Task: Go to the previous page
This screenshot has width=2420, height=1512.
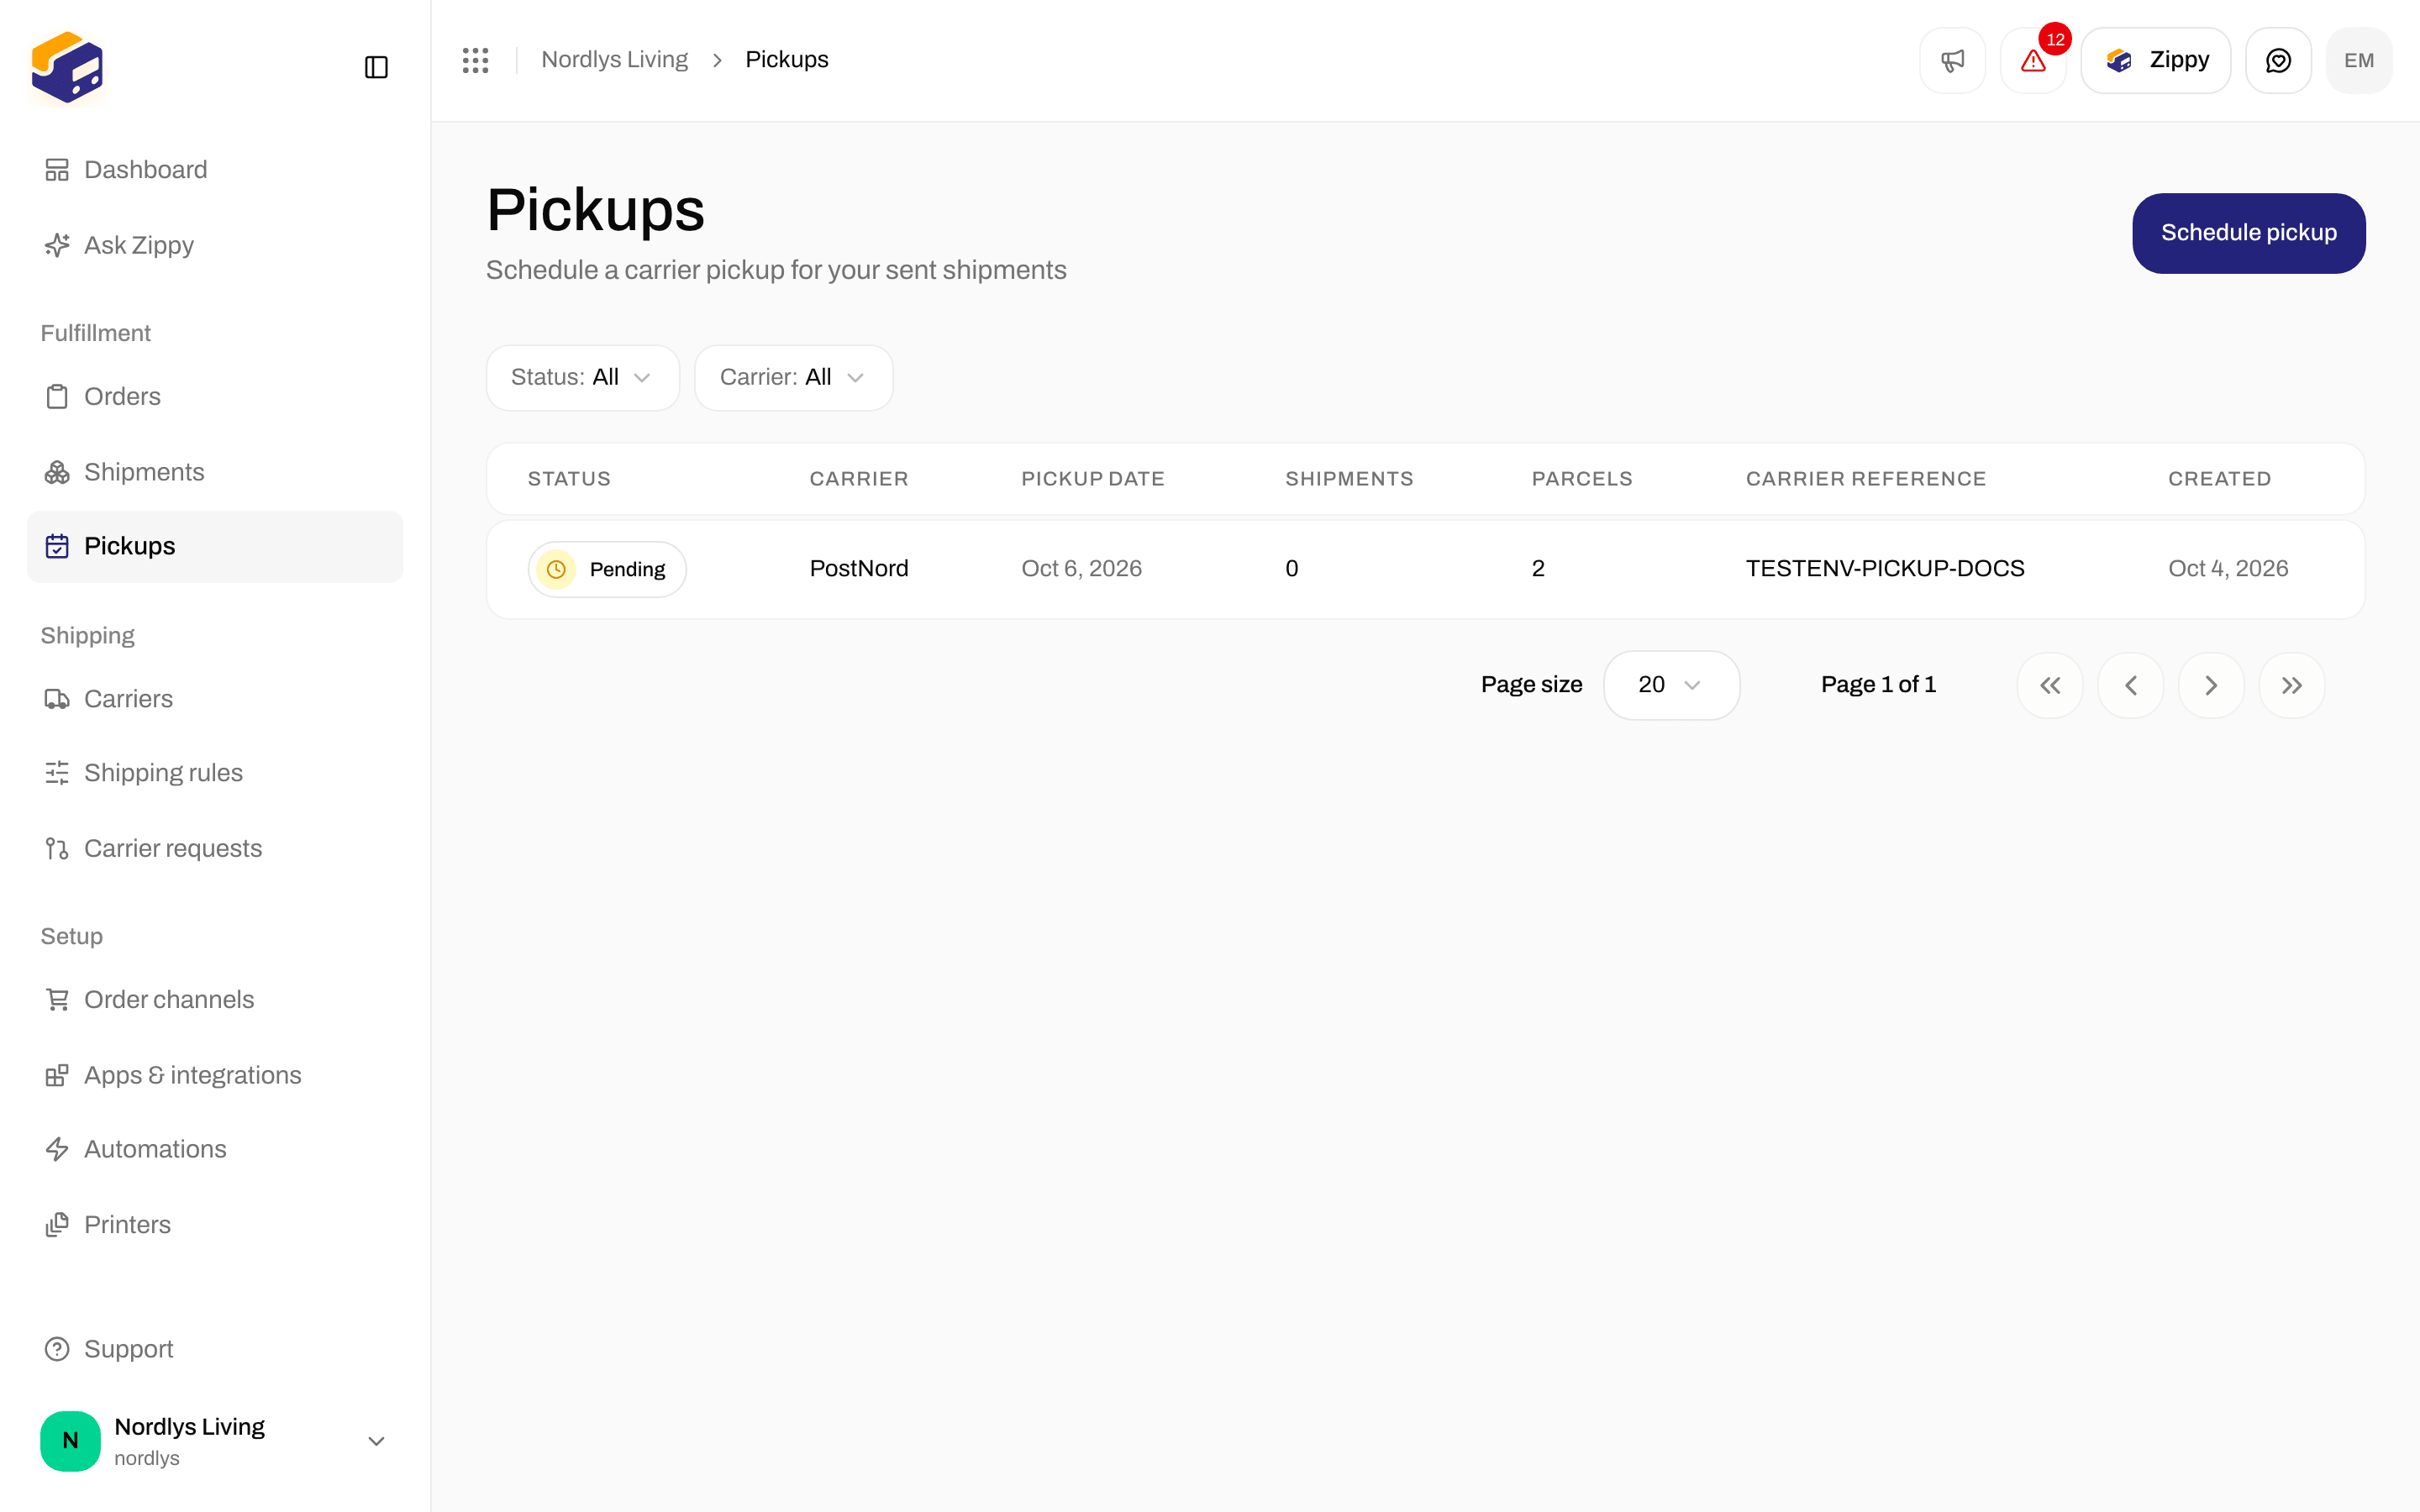Action: [x=2131, y=685]
